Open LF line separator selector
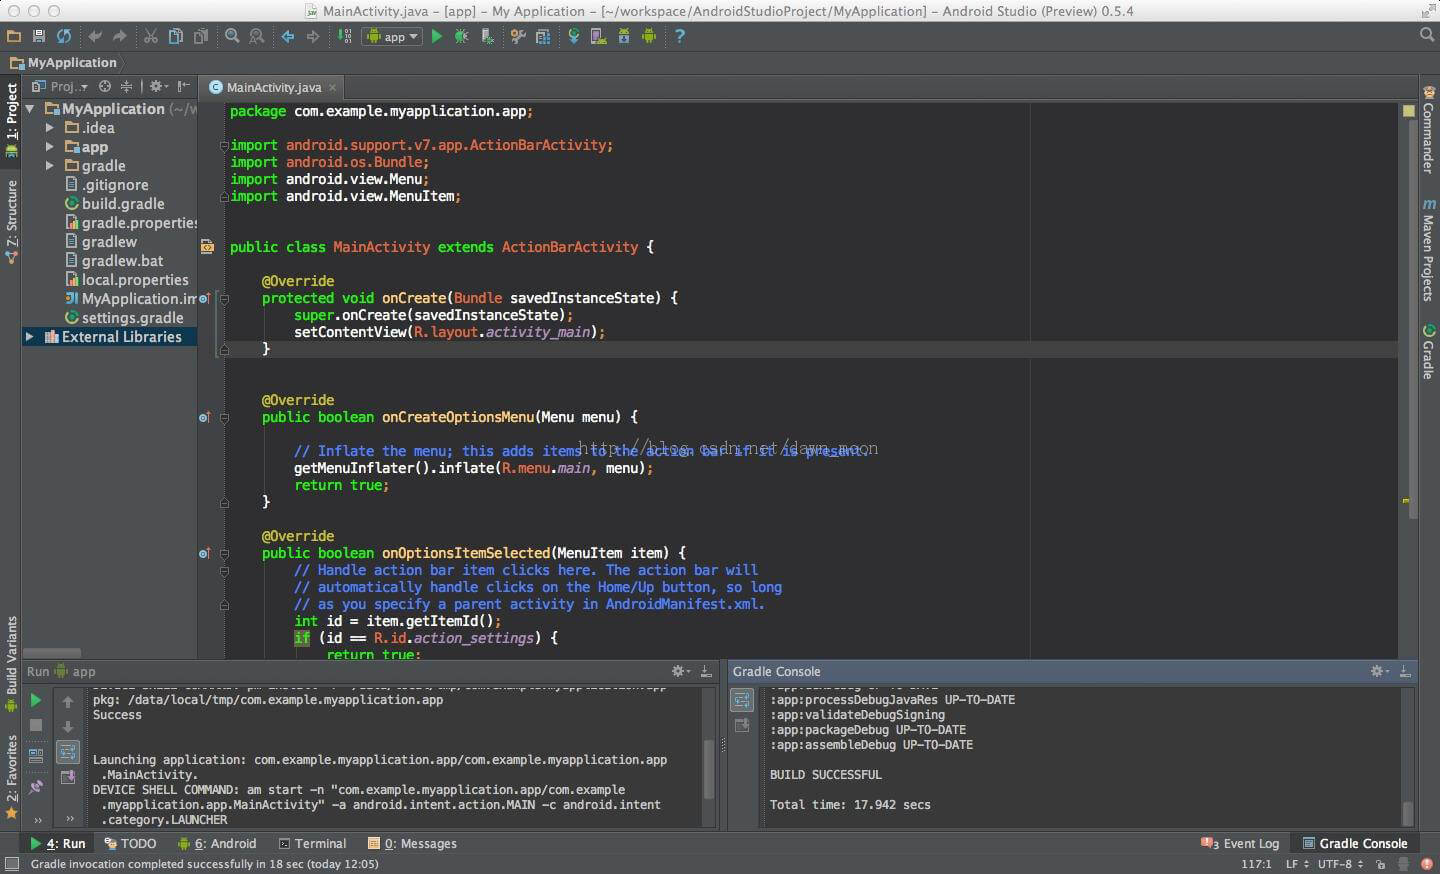This screenshot has height=874, width=1440. tap(1297, 864)
